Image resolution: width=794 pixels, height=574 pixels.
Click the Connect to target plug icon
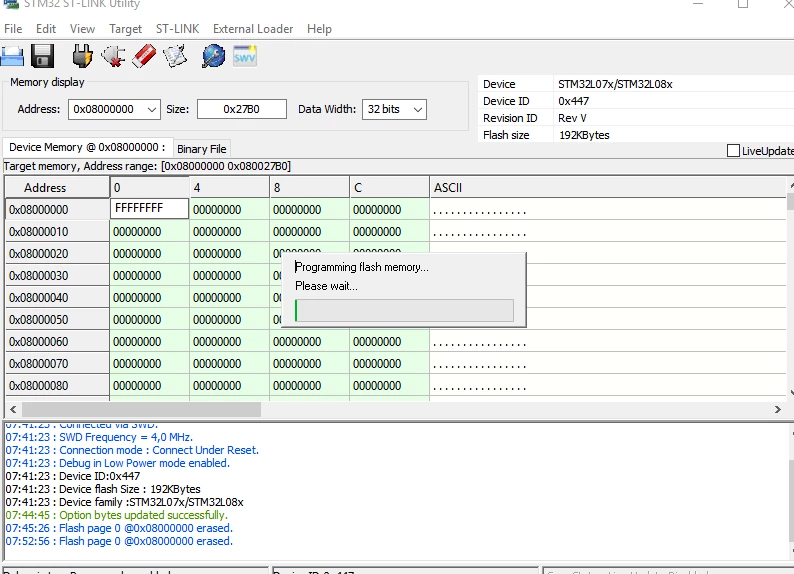coord(82,56)
